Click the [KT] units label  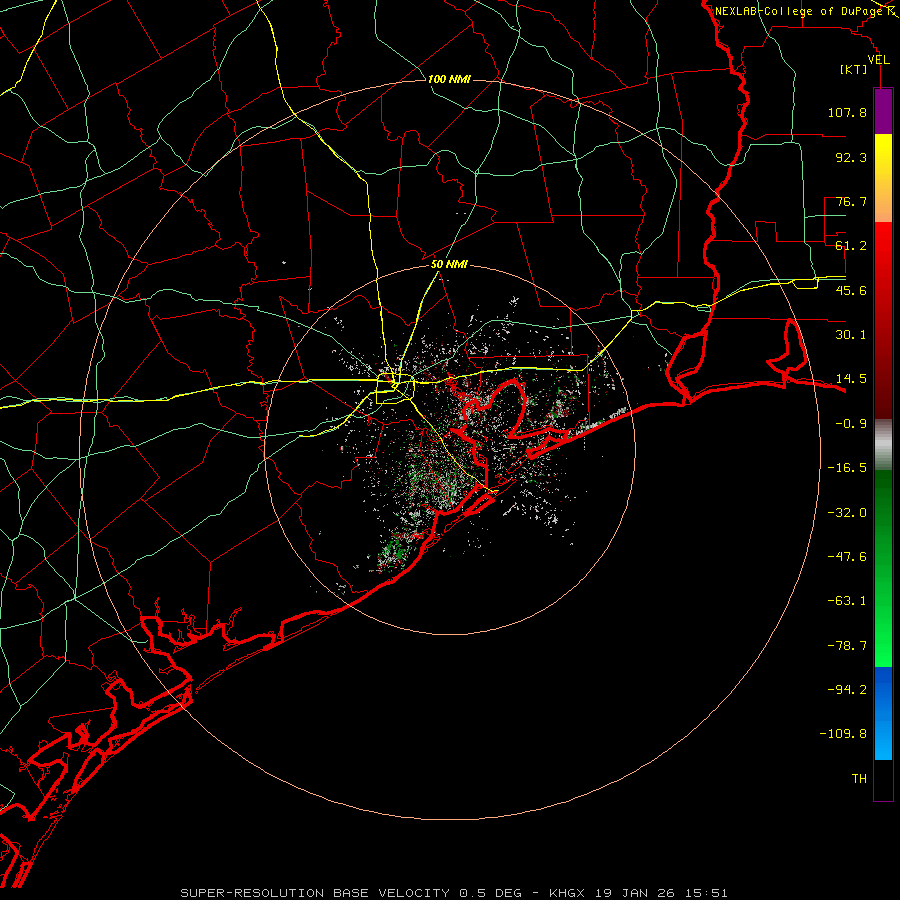pyautogui.click(x=854, y=69)
